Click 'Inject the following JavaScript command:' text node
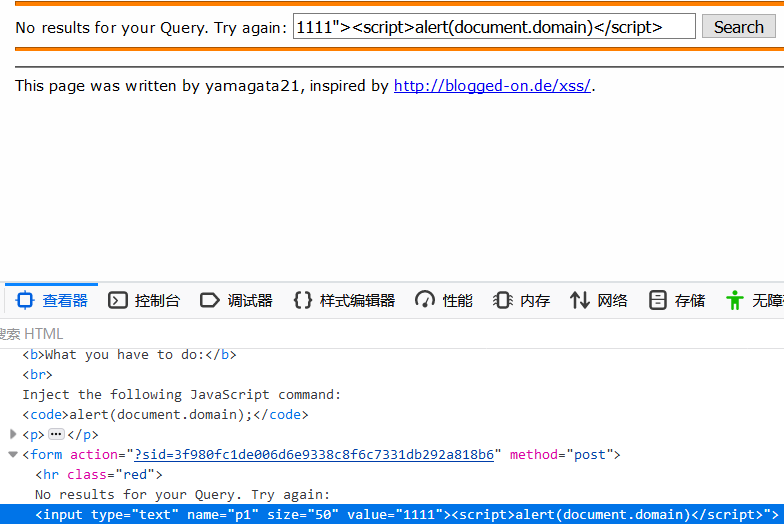Screen dimensions: 784x525 point(182,394)
